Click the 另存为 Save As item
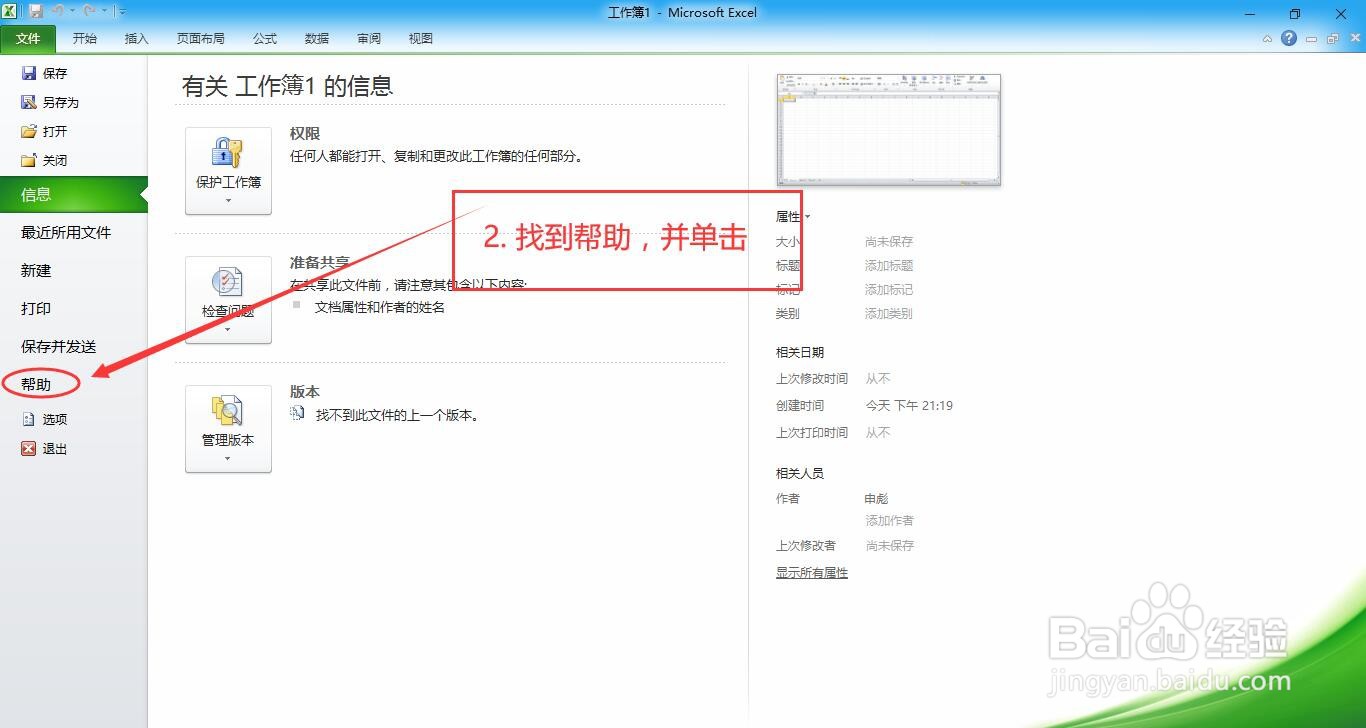This screenshot has height=728, width=1366. pyautogui.click(x=50, y=102)
